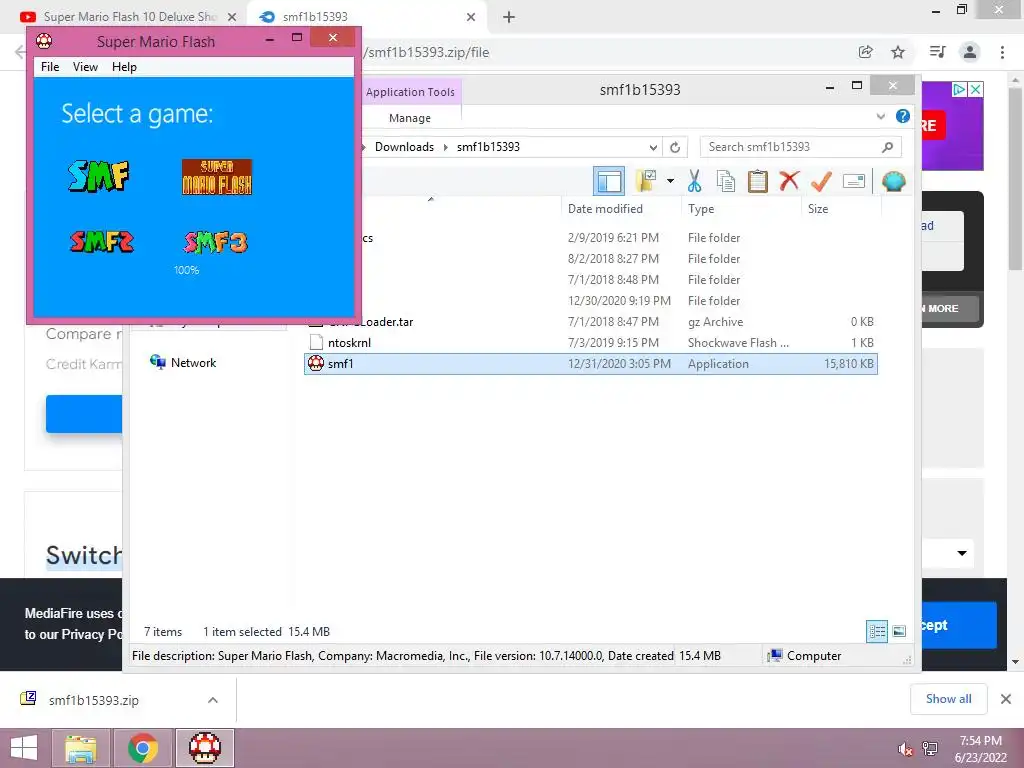Launch the SMF game logo
1024x768 pixels.
pyautogui.click(x=99, y=176)
